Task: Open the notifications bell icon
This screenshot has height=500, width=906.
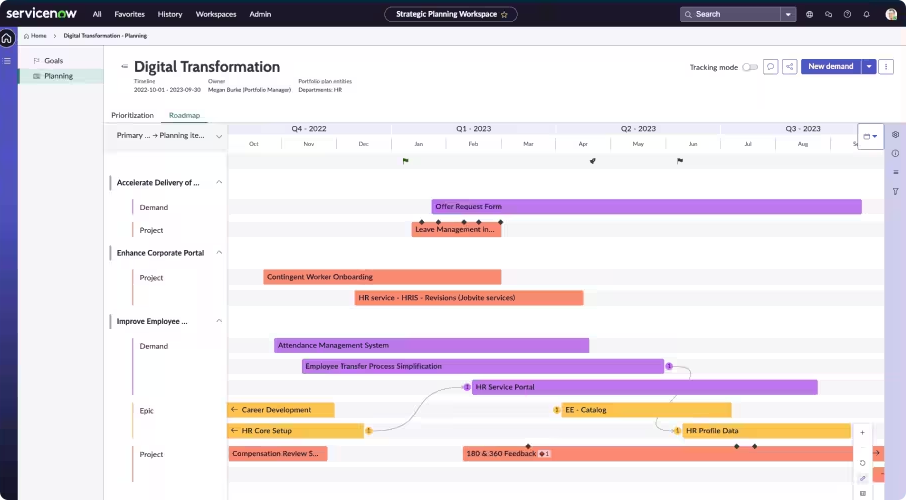Action: (865, 14)
